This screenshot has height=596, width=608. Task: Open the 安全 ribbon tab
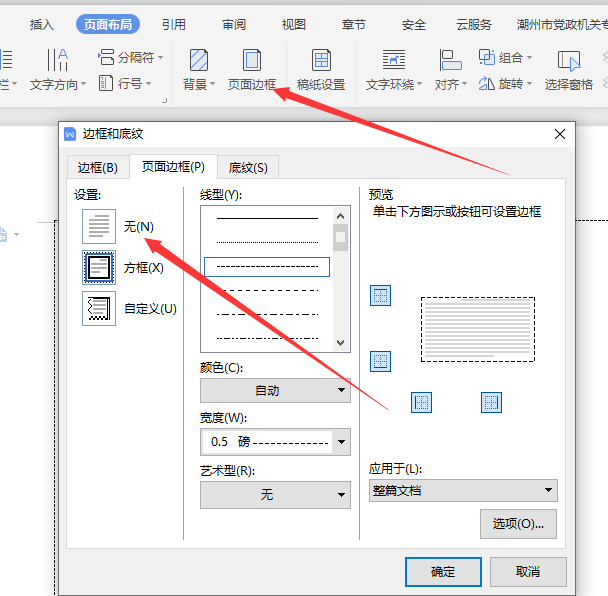[414, 25]
